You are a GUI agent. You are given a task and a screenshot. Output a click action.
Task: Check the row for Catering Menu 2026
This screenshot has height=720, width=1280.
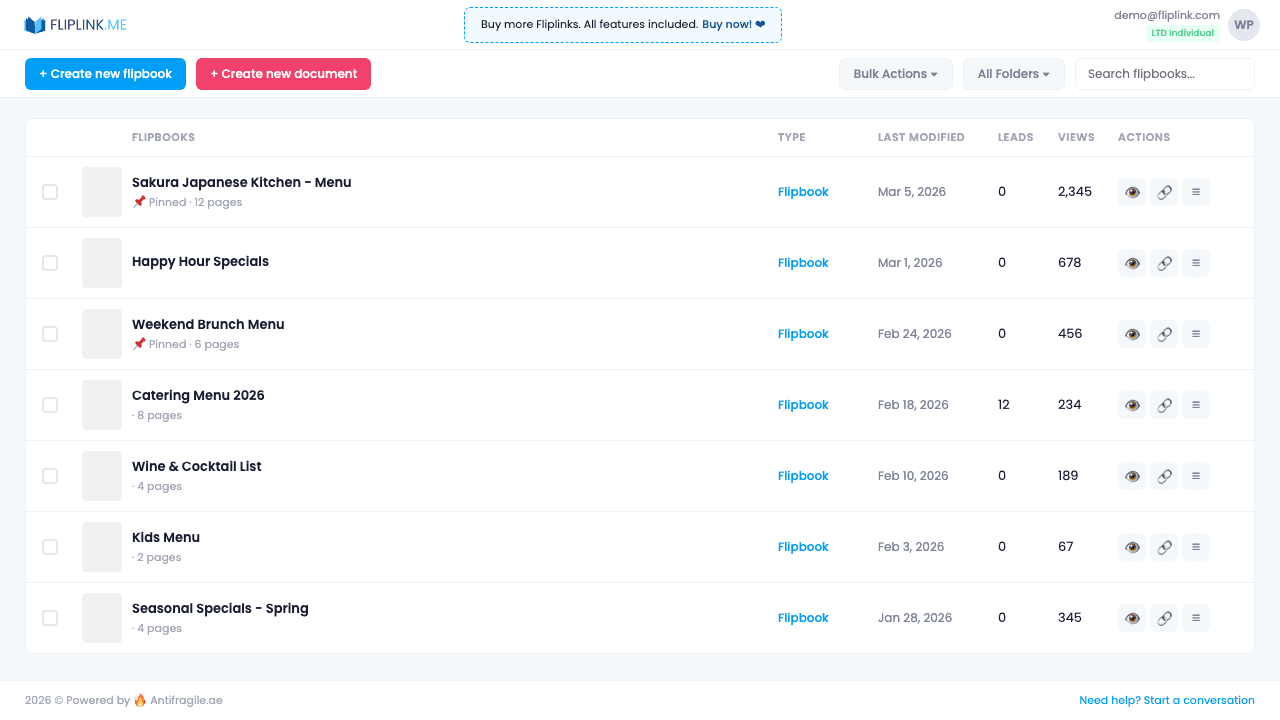click(50, 405)
